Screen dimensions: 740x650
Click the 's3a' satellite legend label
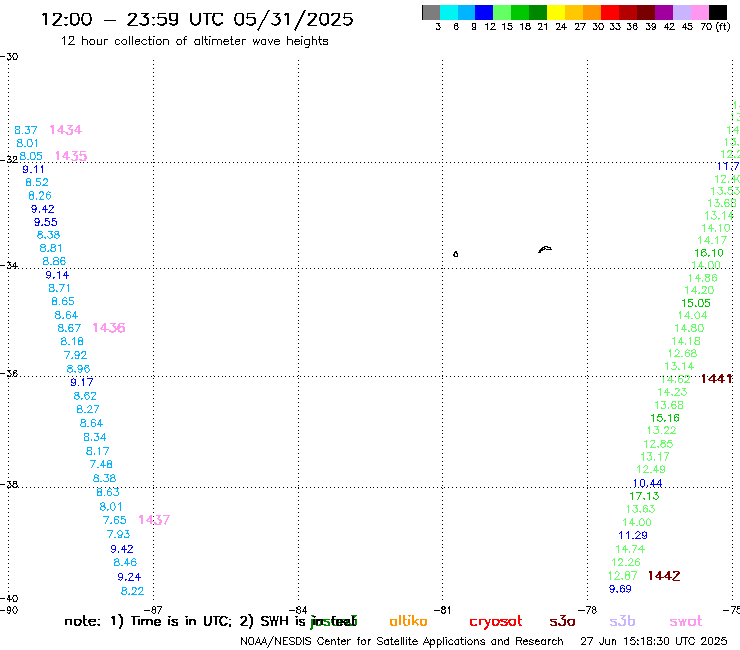click(562, 621)
